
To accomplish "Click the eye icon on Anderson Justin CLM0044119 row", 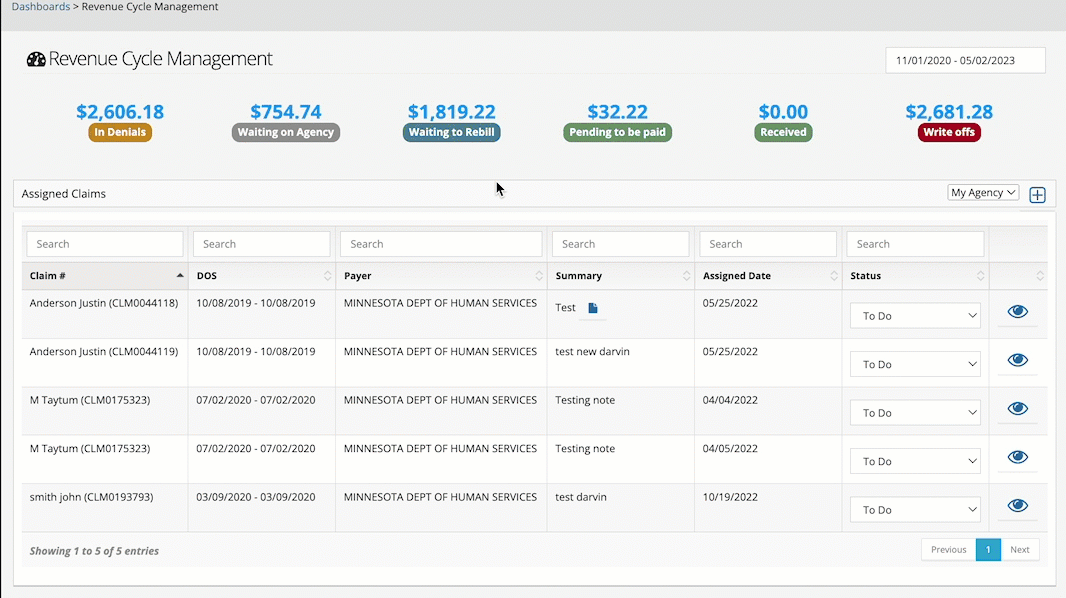I will point(1017,360).
